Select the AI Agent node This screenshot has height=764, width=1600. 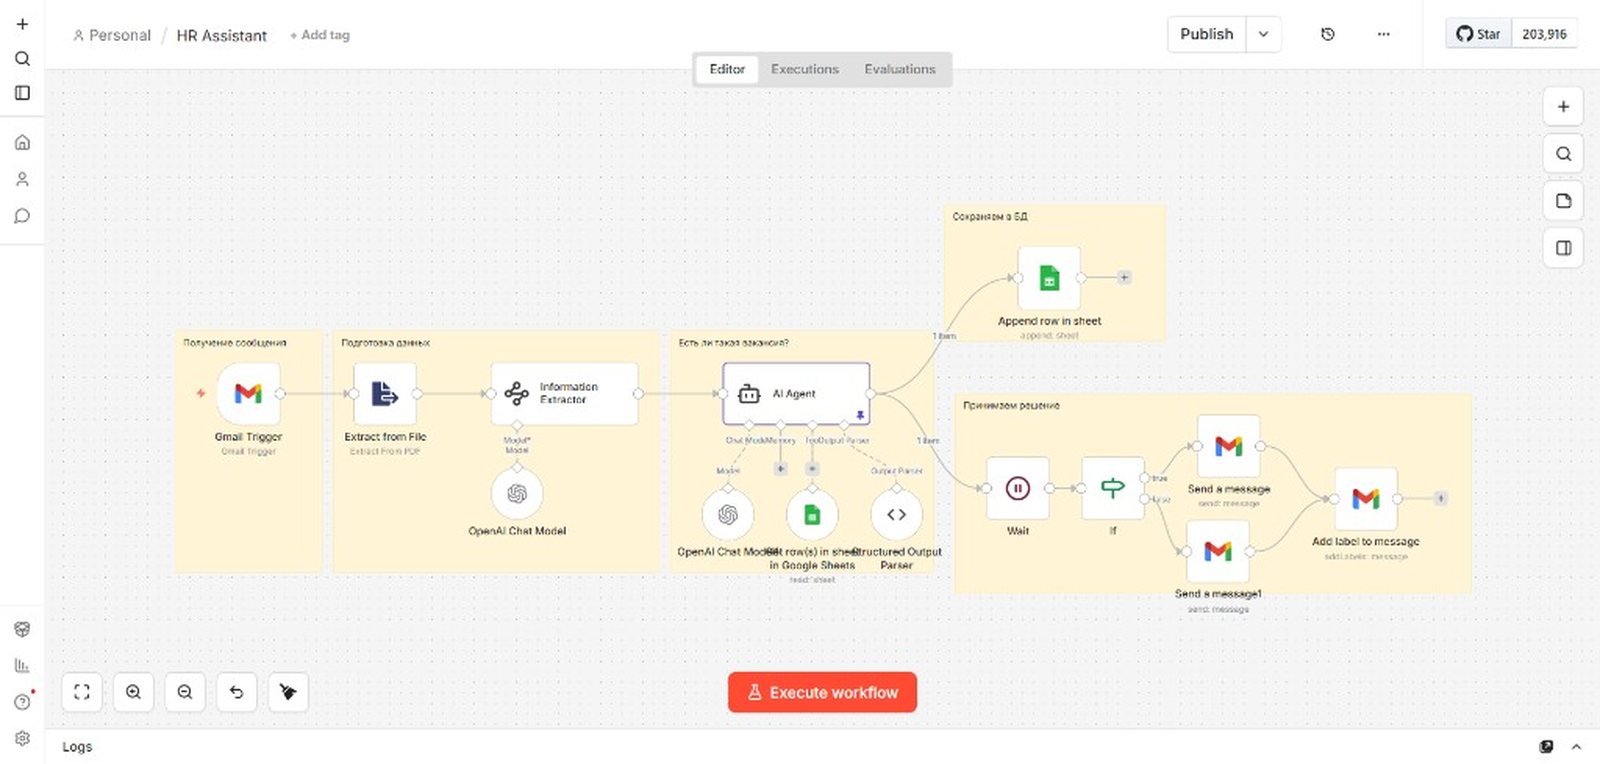point(796,393)
